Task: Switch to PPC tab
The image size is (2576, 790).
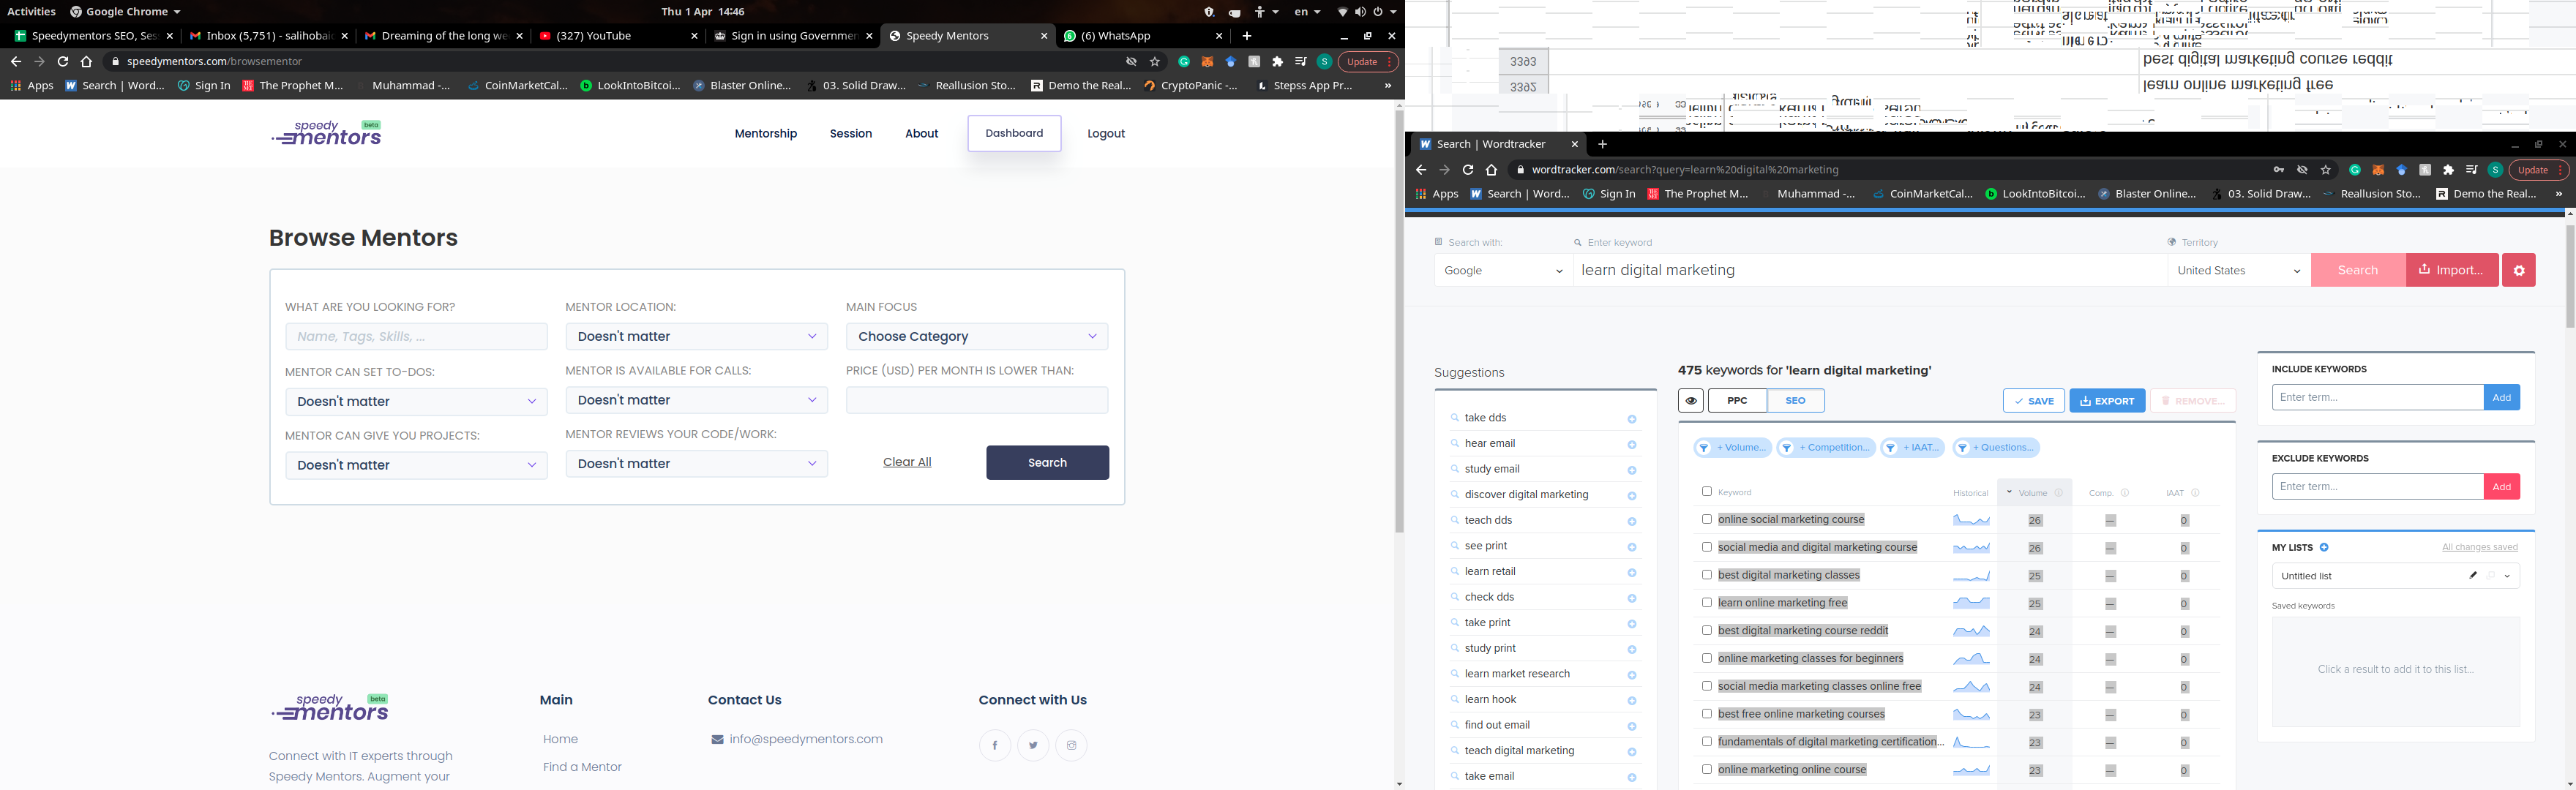Action: click(1738, 401)
